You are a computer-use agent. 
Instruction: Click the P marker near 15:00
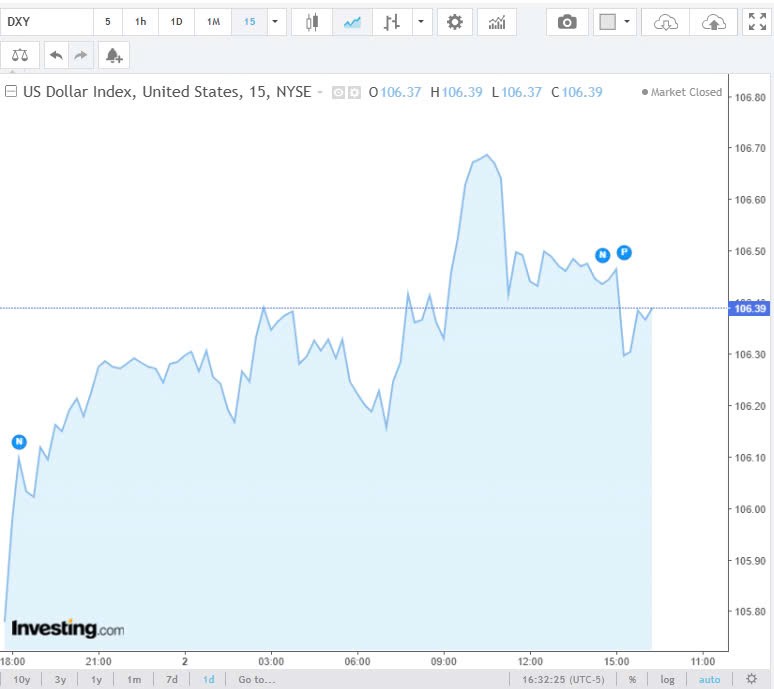624,252
